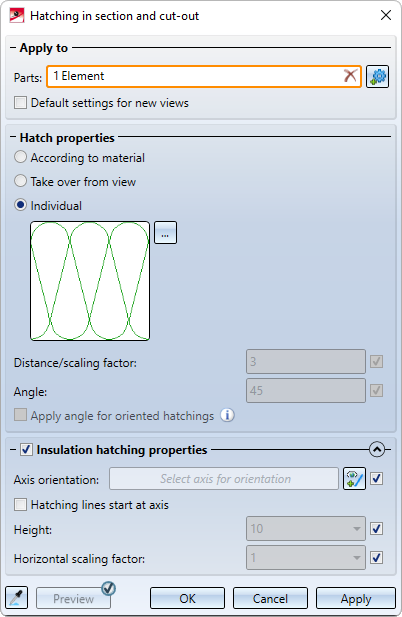This screenshot has height=617, width=402.
Task: Confirm the dialog with OK
Action: click(187, 598)
